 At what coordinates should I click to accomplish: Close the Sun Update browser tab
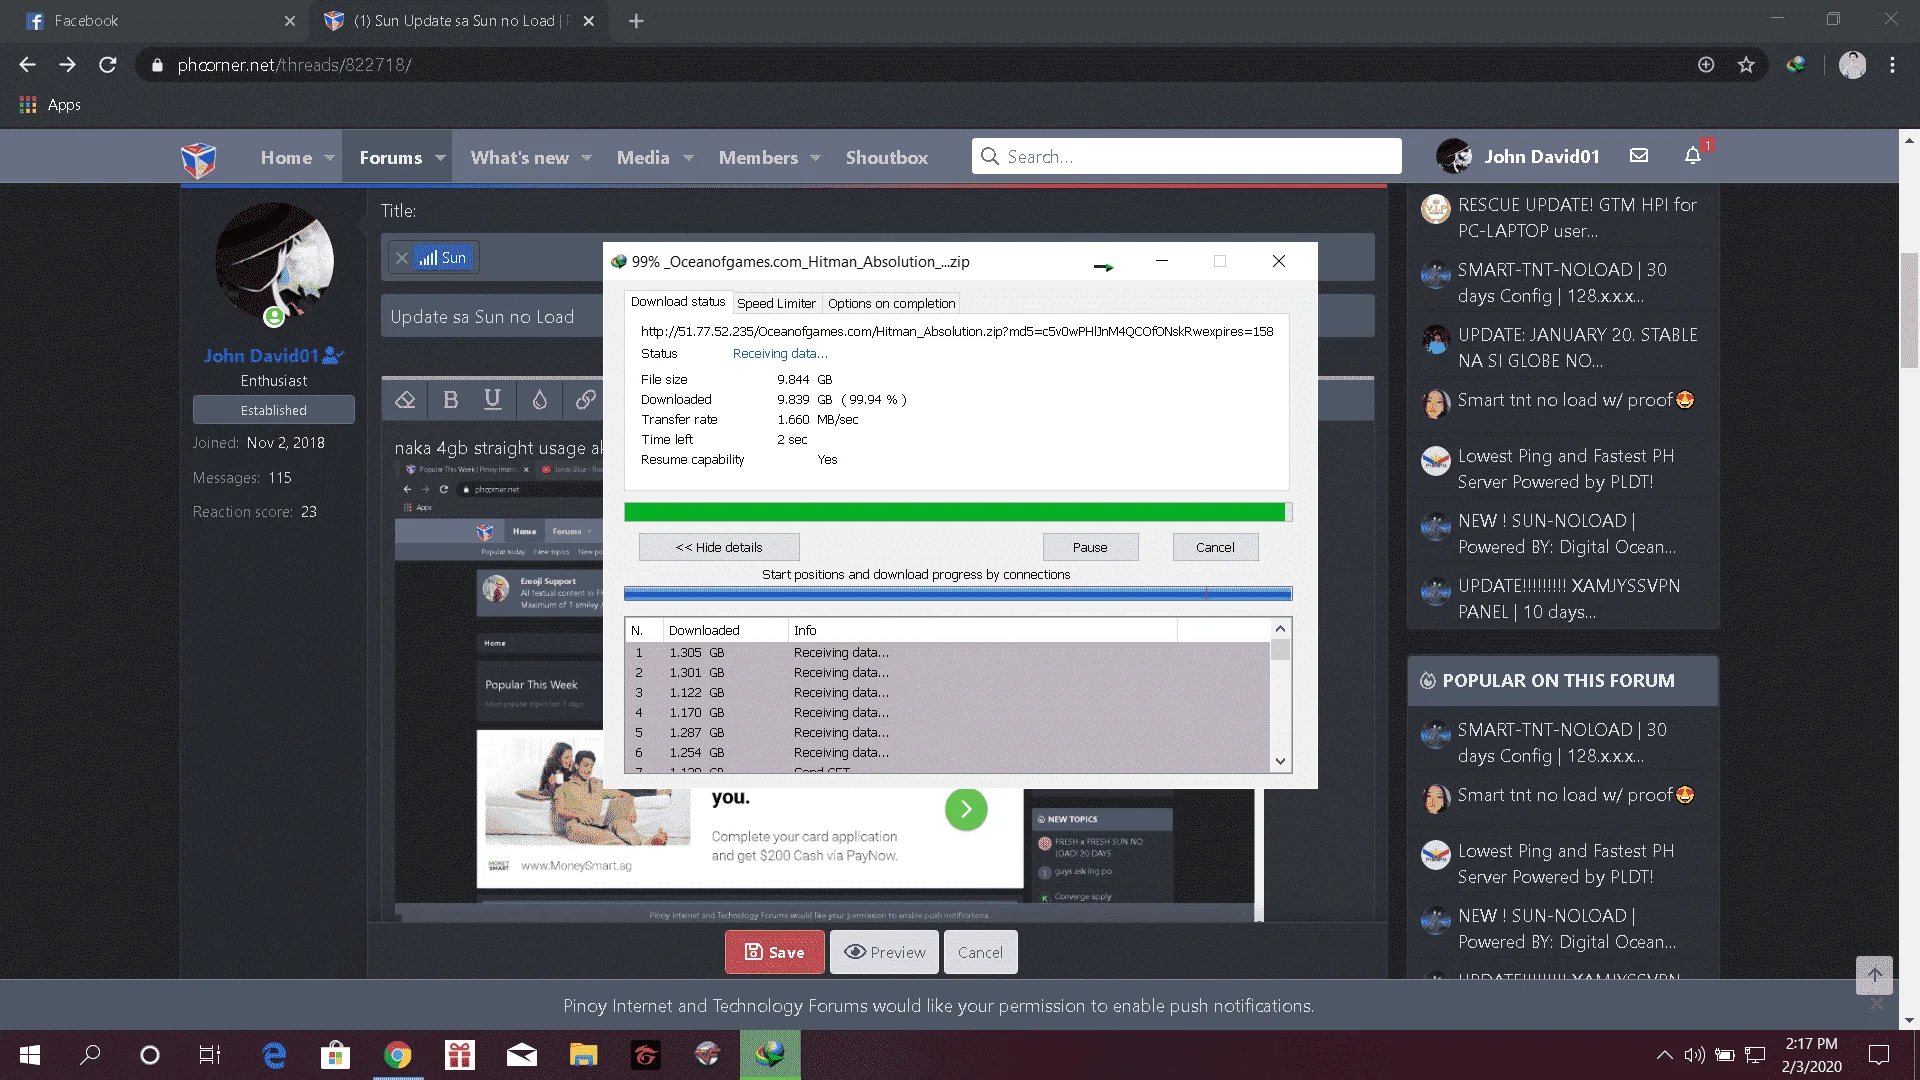pos(588,21)
